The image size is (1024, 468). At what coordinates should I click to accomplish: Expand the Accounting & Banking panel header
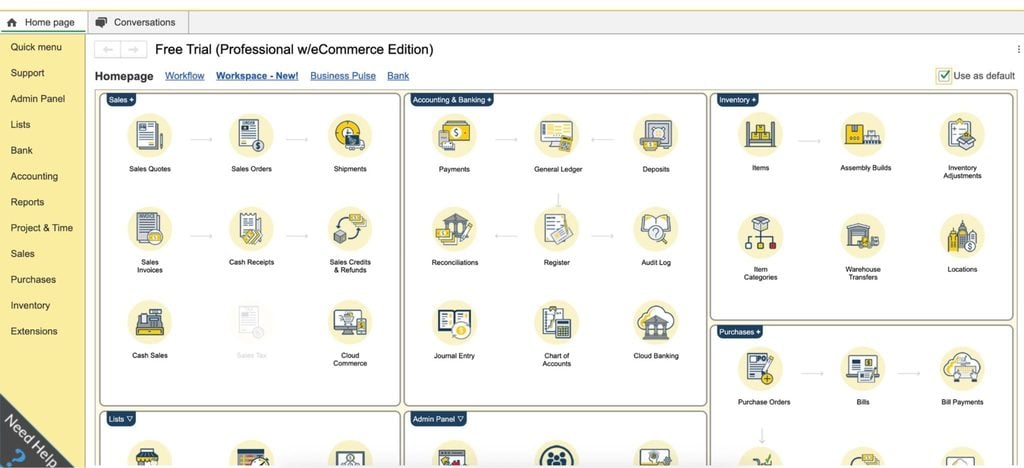click(x=452, y=100)
